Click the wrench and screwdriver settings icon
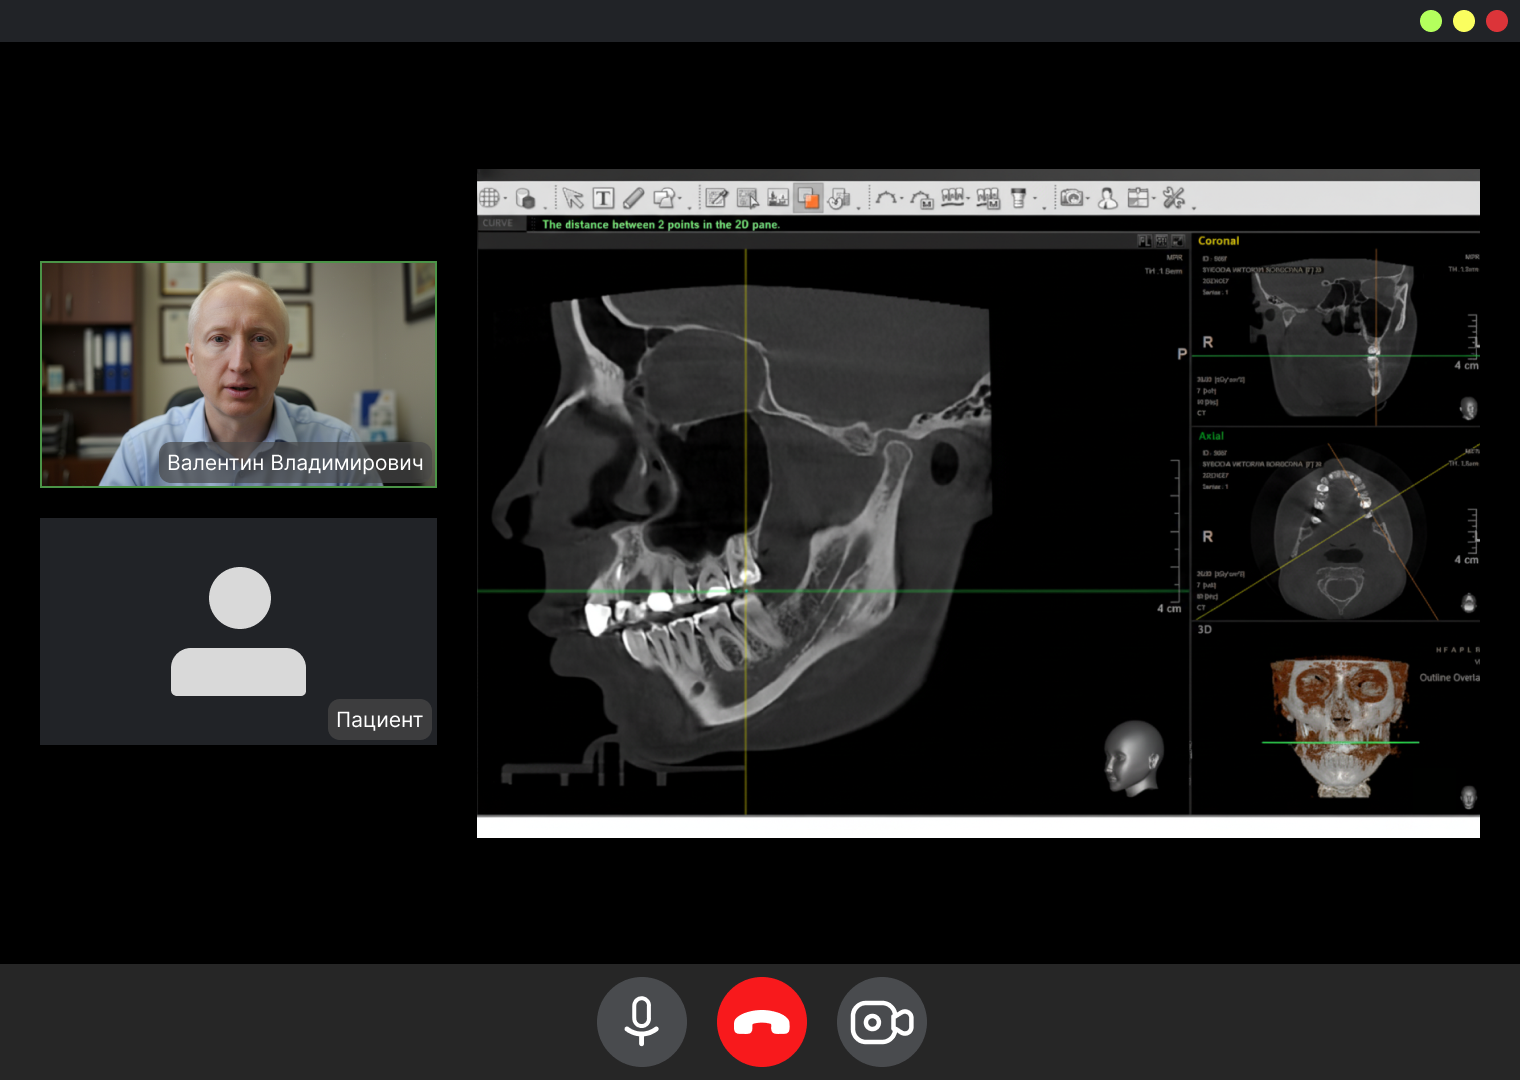The image size is (1520, 1080). (x=1173, y=198)
